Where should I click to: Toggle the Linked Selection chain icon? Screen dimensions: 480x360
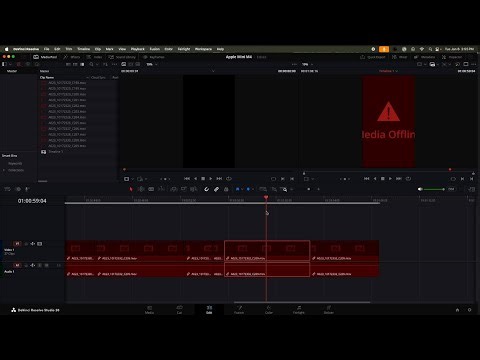[216, 189]
